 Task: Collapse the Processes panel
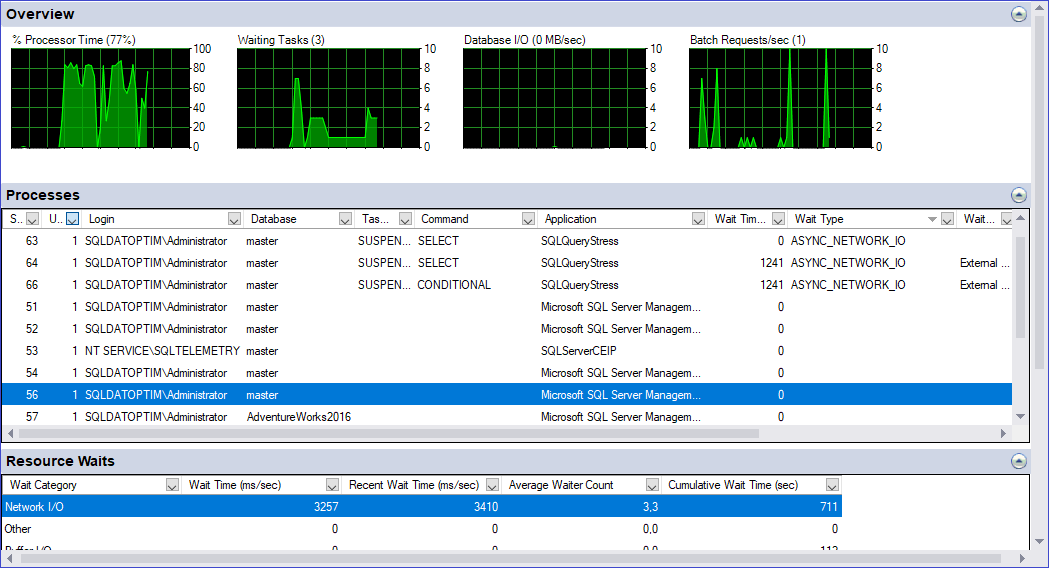point(1018,195)
